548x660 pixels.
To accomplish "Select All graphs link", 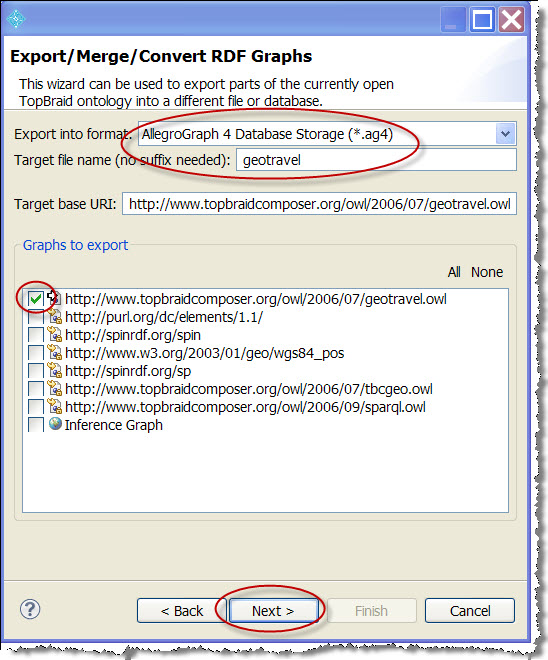I will tap(454, 272).
